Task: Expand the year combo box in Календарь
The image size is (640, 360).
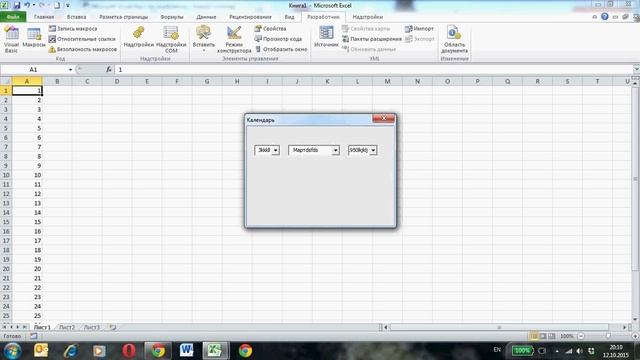Action: click(x=373, y=150)
